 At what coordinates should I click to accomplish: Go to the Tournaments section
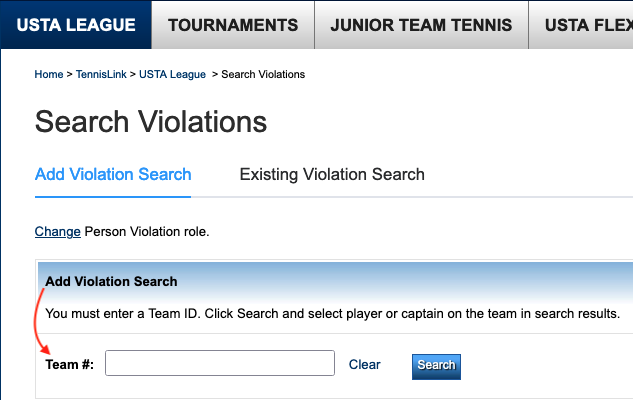[x=233, y=25]
